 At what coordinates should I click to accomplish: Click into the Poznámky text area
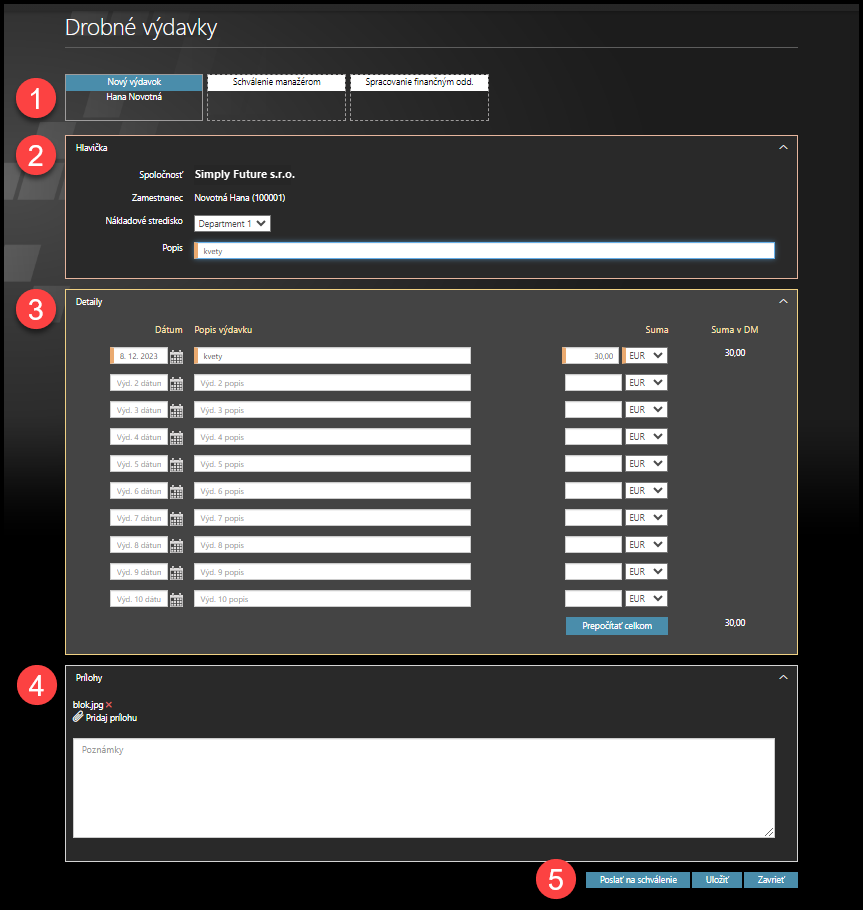(x=423, y=788)
